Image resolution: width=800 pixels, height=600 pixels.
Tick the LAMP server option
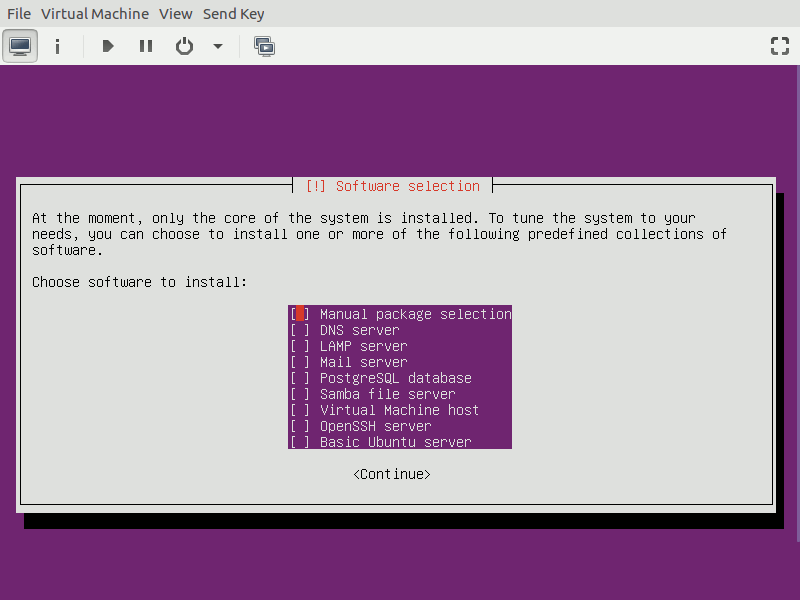pyautogui.click(x=300, y=346)
